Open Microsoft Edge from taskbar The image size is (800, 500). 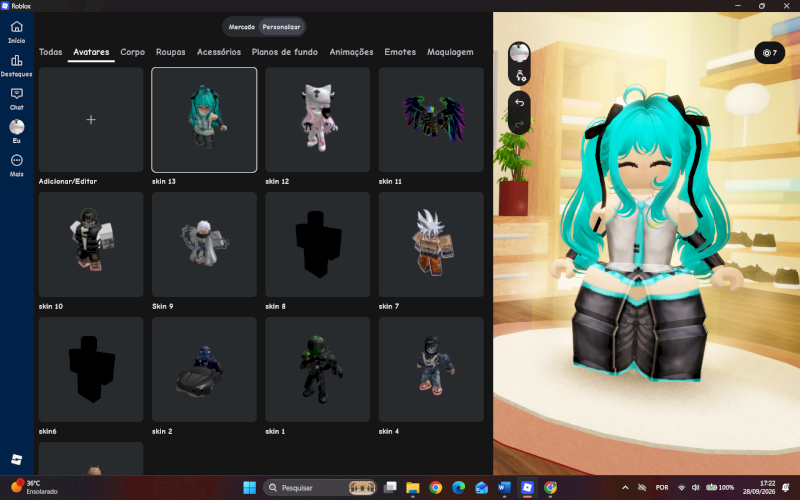pos(458,488)
